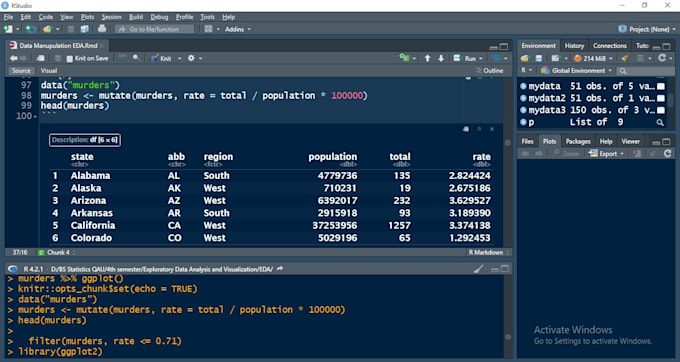Click the Print icon in main toolbar
Viewport: 680px width, 362px height.
(102, 29)
